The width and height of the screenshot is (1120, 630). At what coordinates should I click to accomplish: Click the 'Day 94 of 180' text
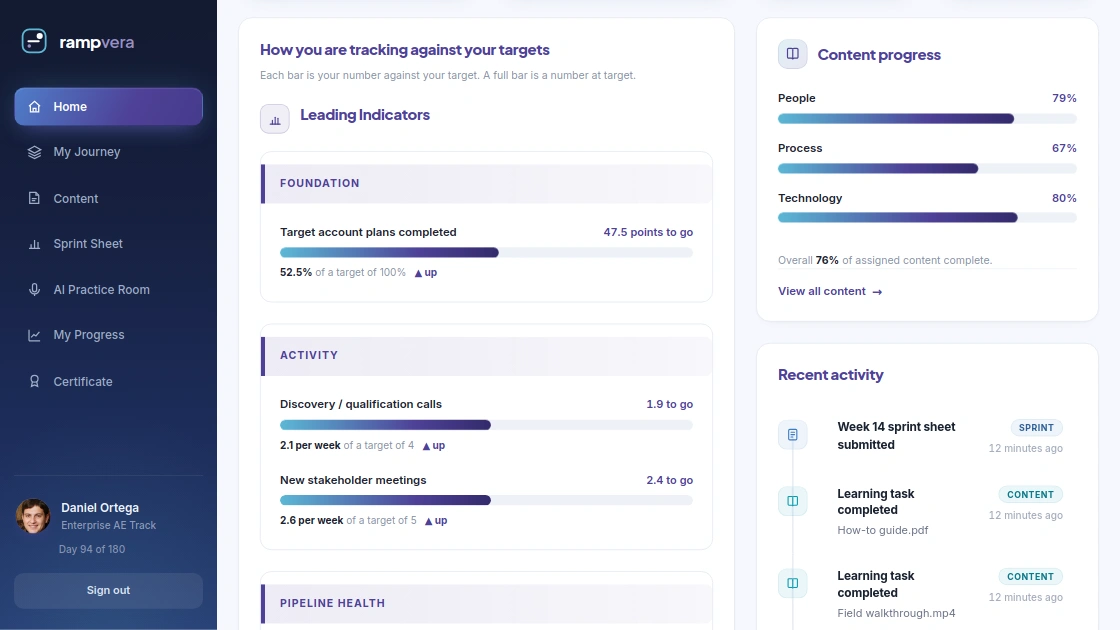[x=91, y=549]
